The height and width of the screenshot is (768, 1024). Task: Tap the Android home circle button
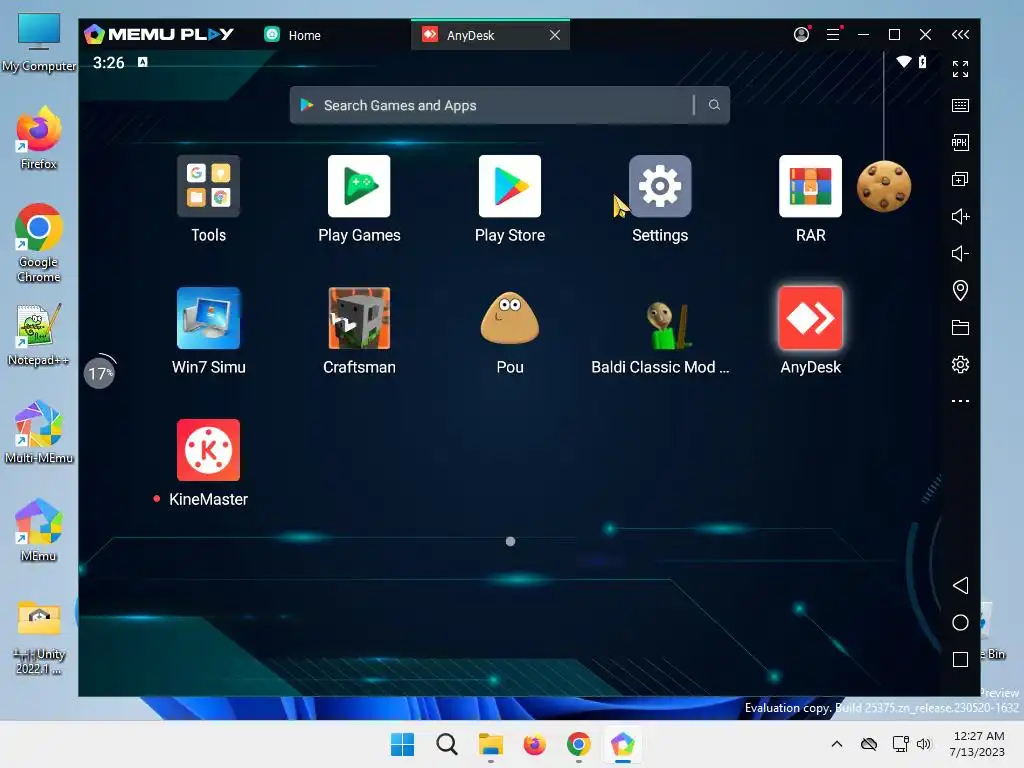(960, 622)
